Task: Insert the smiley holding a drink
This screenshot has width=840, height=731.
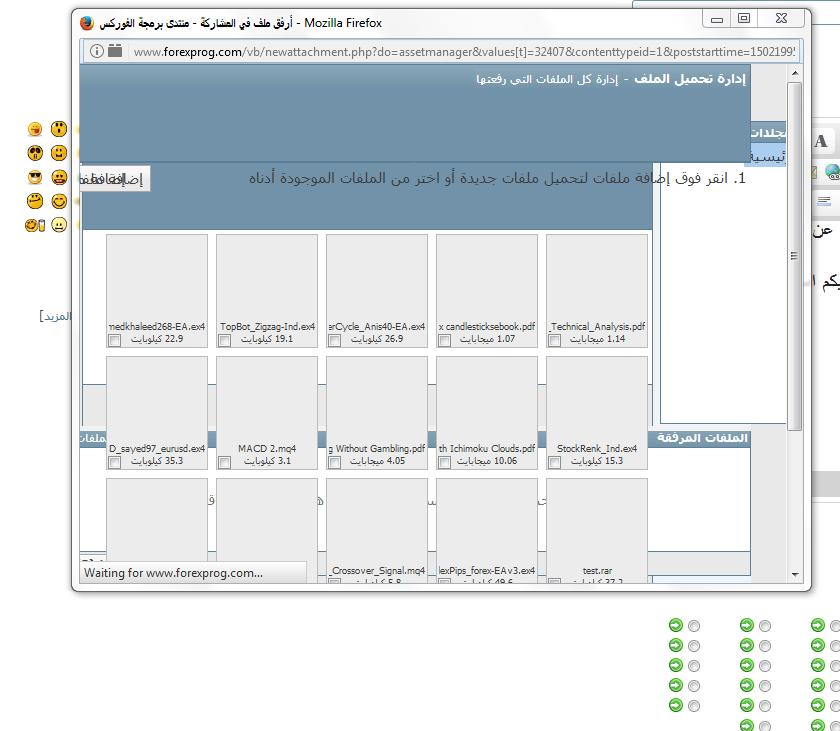Action: point(35,225)
